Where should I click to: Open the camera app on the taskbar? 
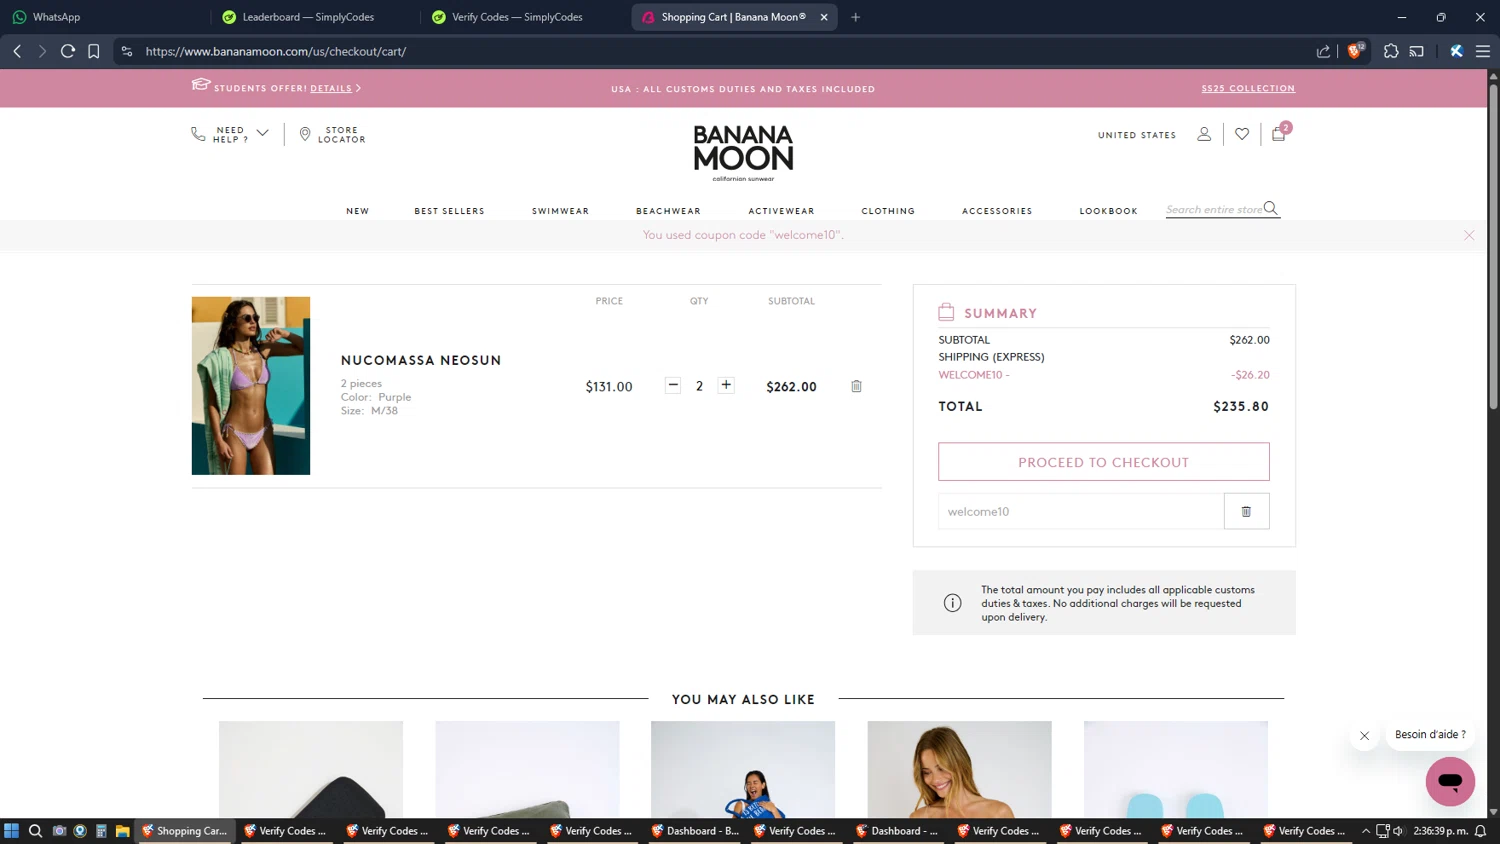pos(59,831)
